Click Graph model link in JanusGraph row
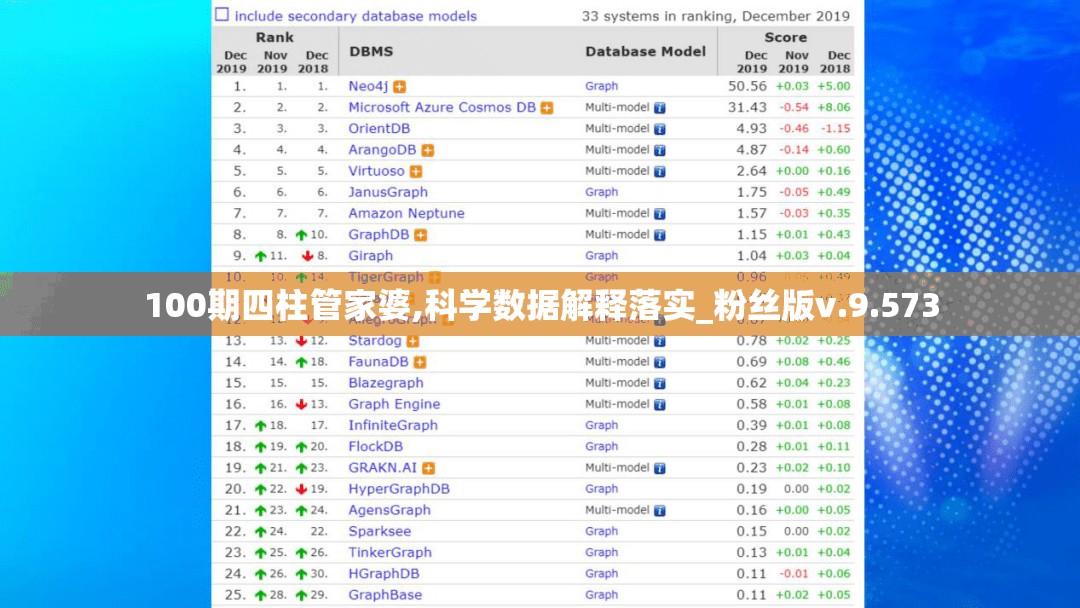Image resolution: width=1080 pixels, height=608 pixels. [601, 192]
